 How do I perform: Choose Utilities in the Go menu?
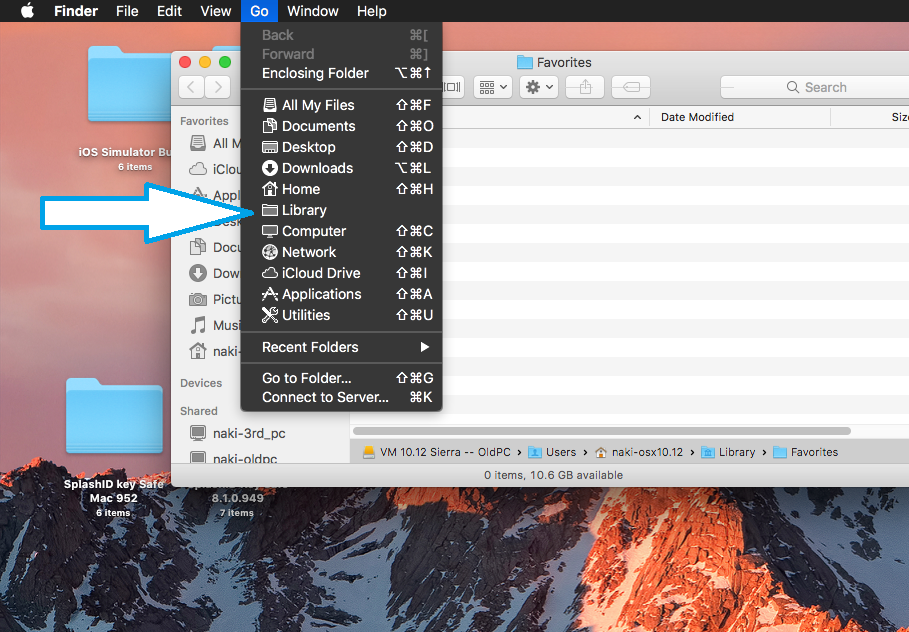click(x=305, y=315)
